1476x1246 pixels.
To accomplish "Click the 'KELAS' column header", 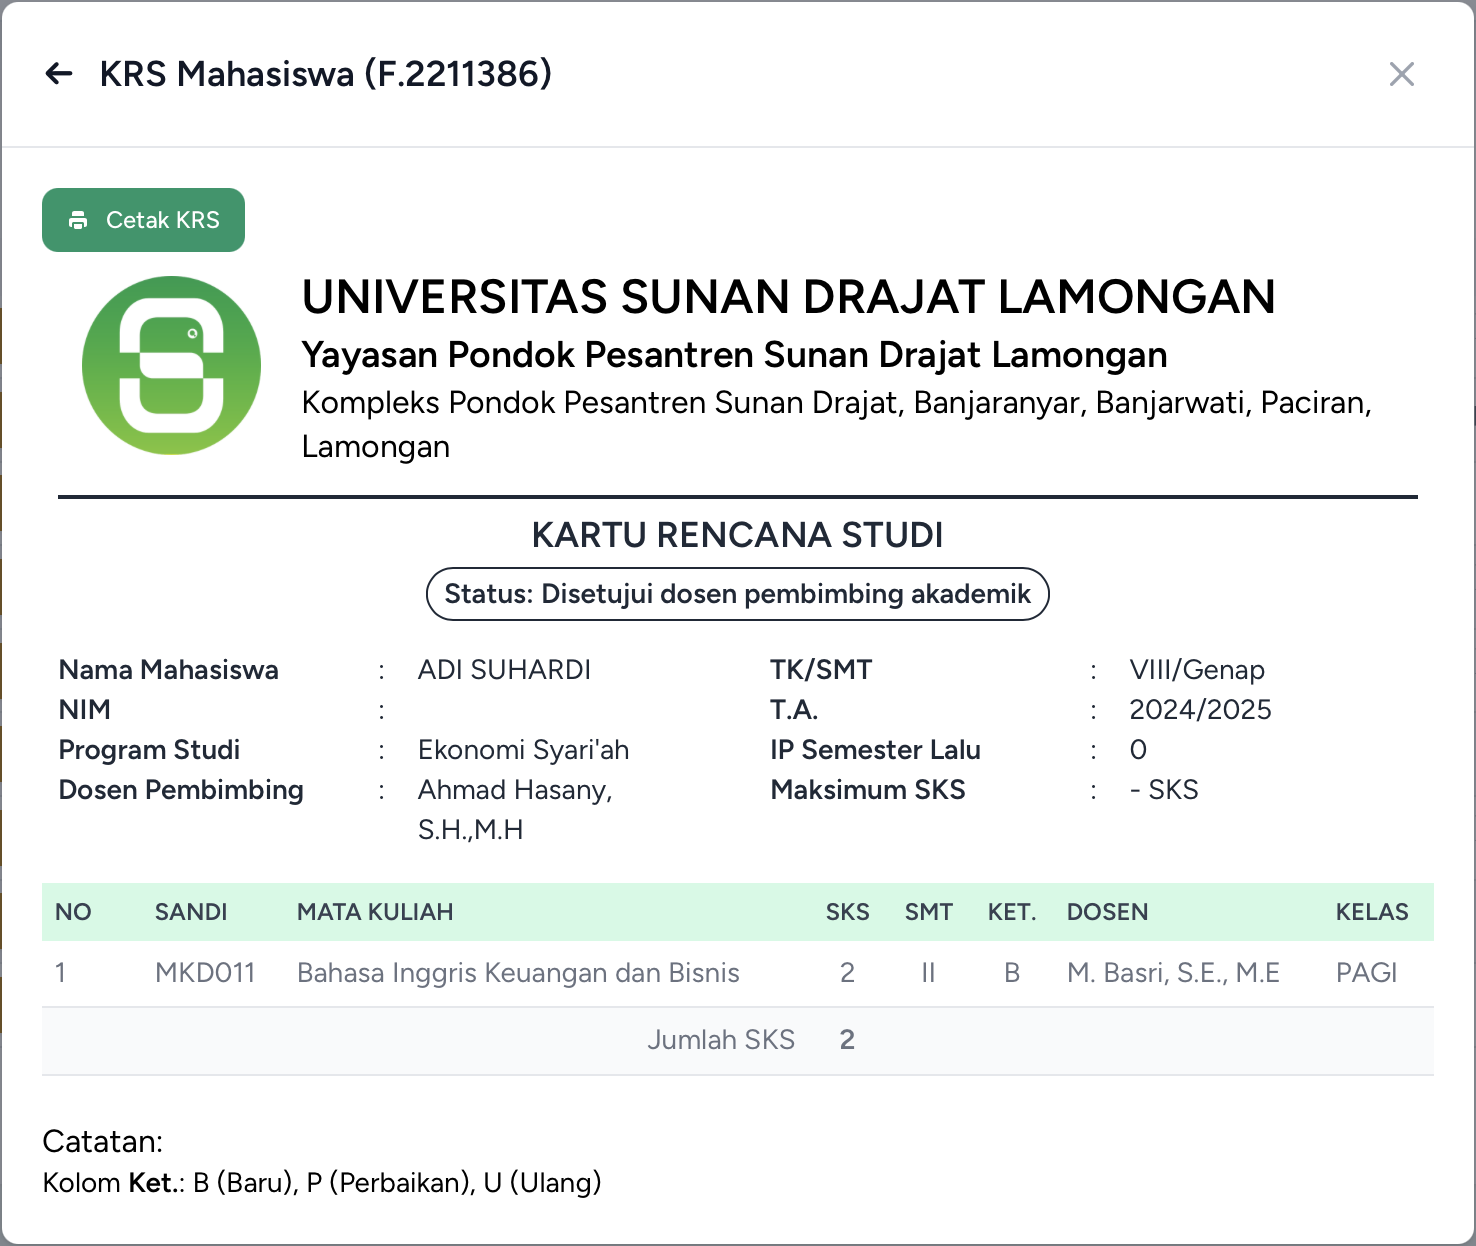I will tap(1372, 912).
